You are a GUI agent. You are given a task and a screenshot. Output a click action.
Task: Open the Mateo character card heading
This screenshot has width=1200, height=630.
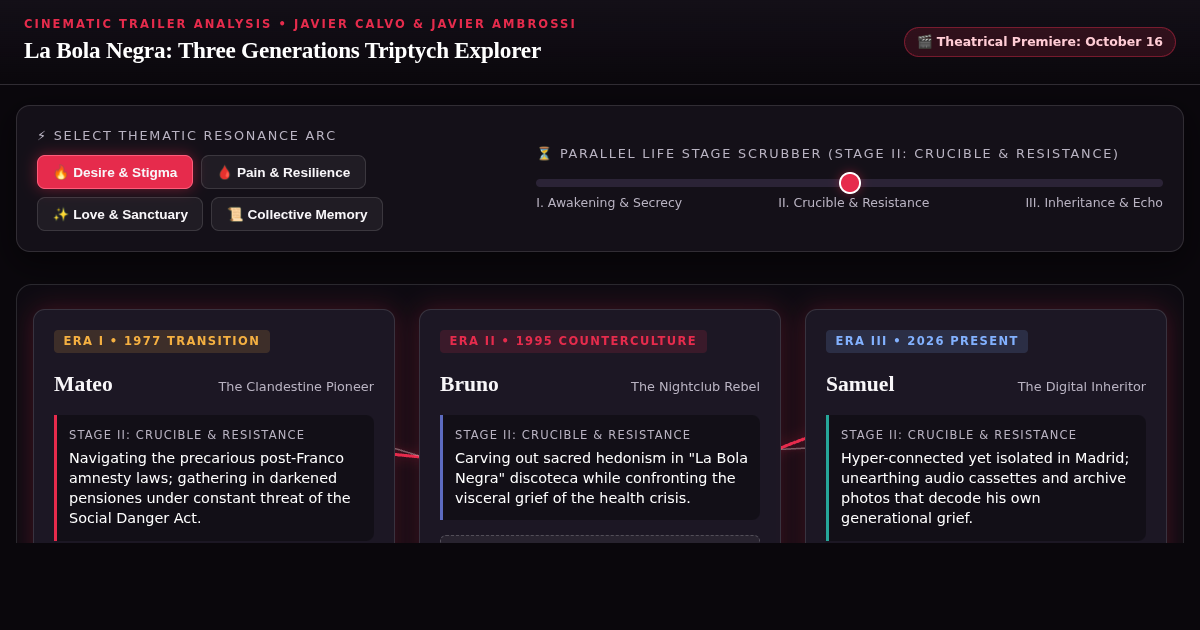click(x=83, y=384)
